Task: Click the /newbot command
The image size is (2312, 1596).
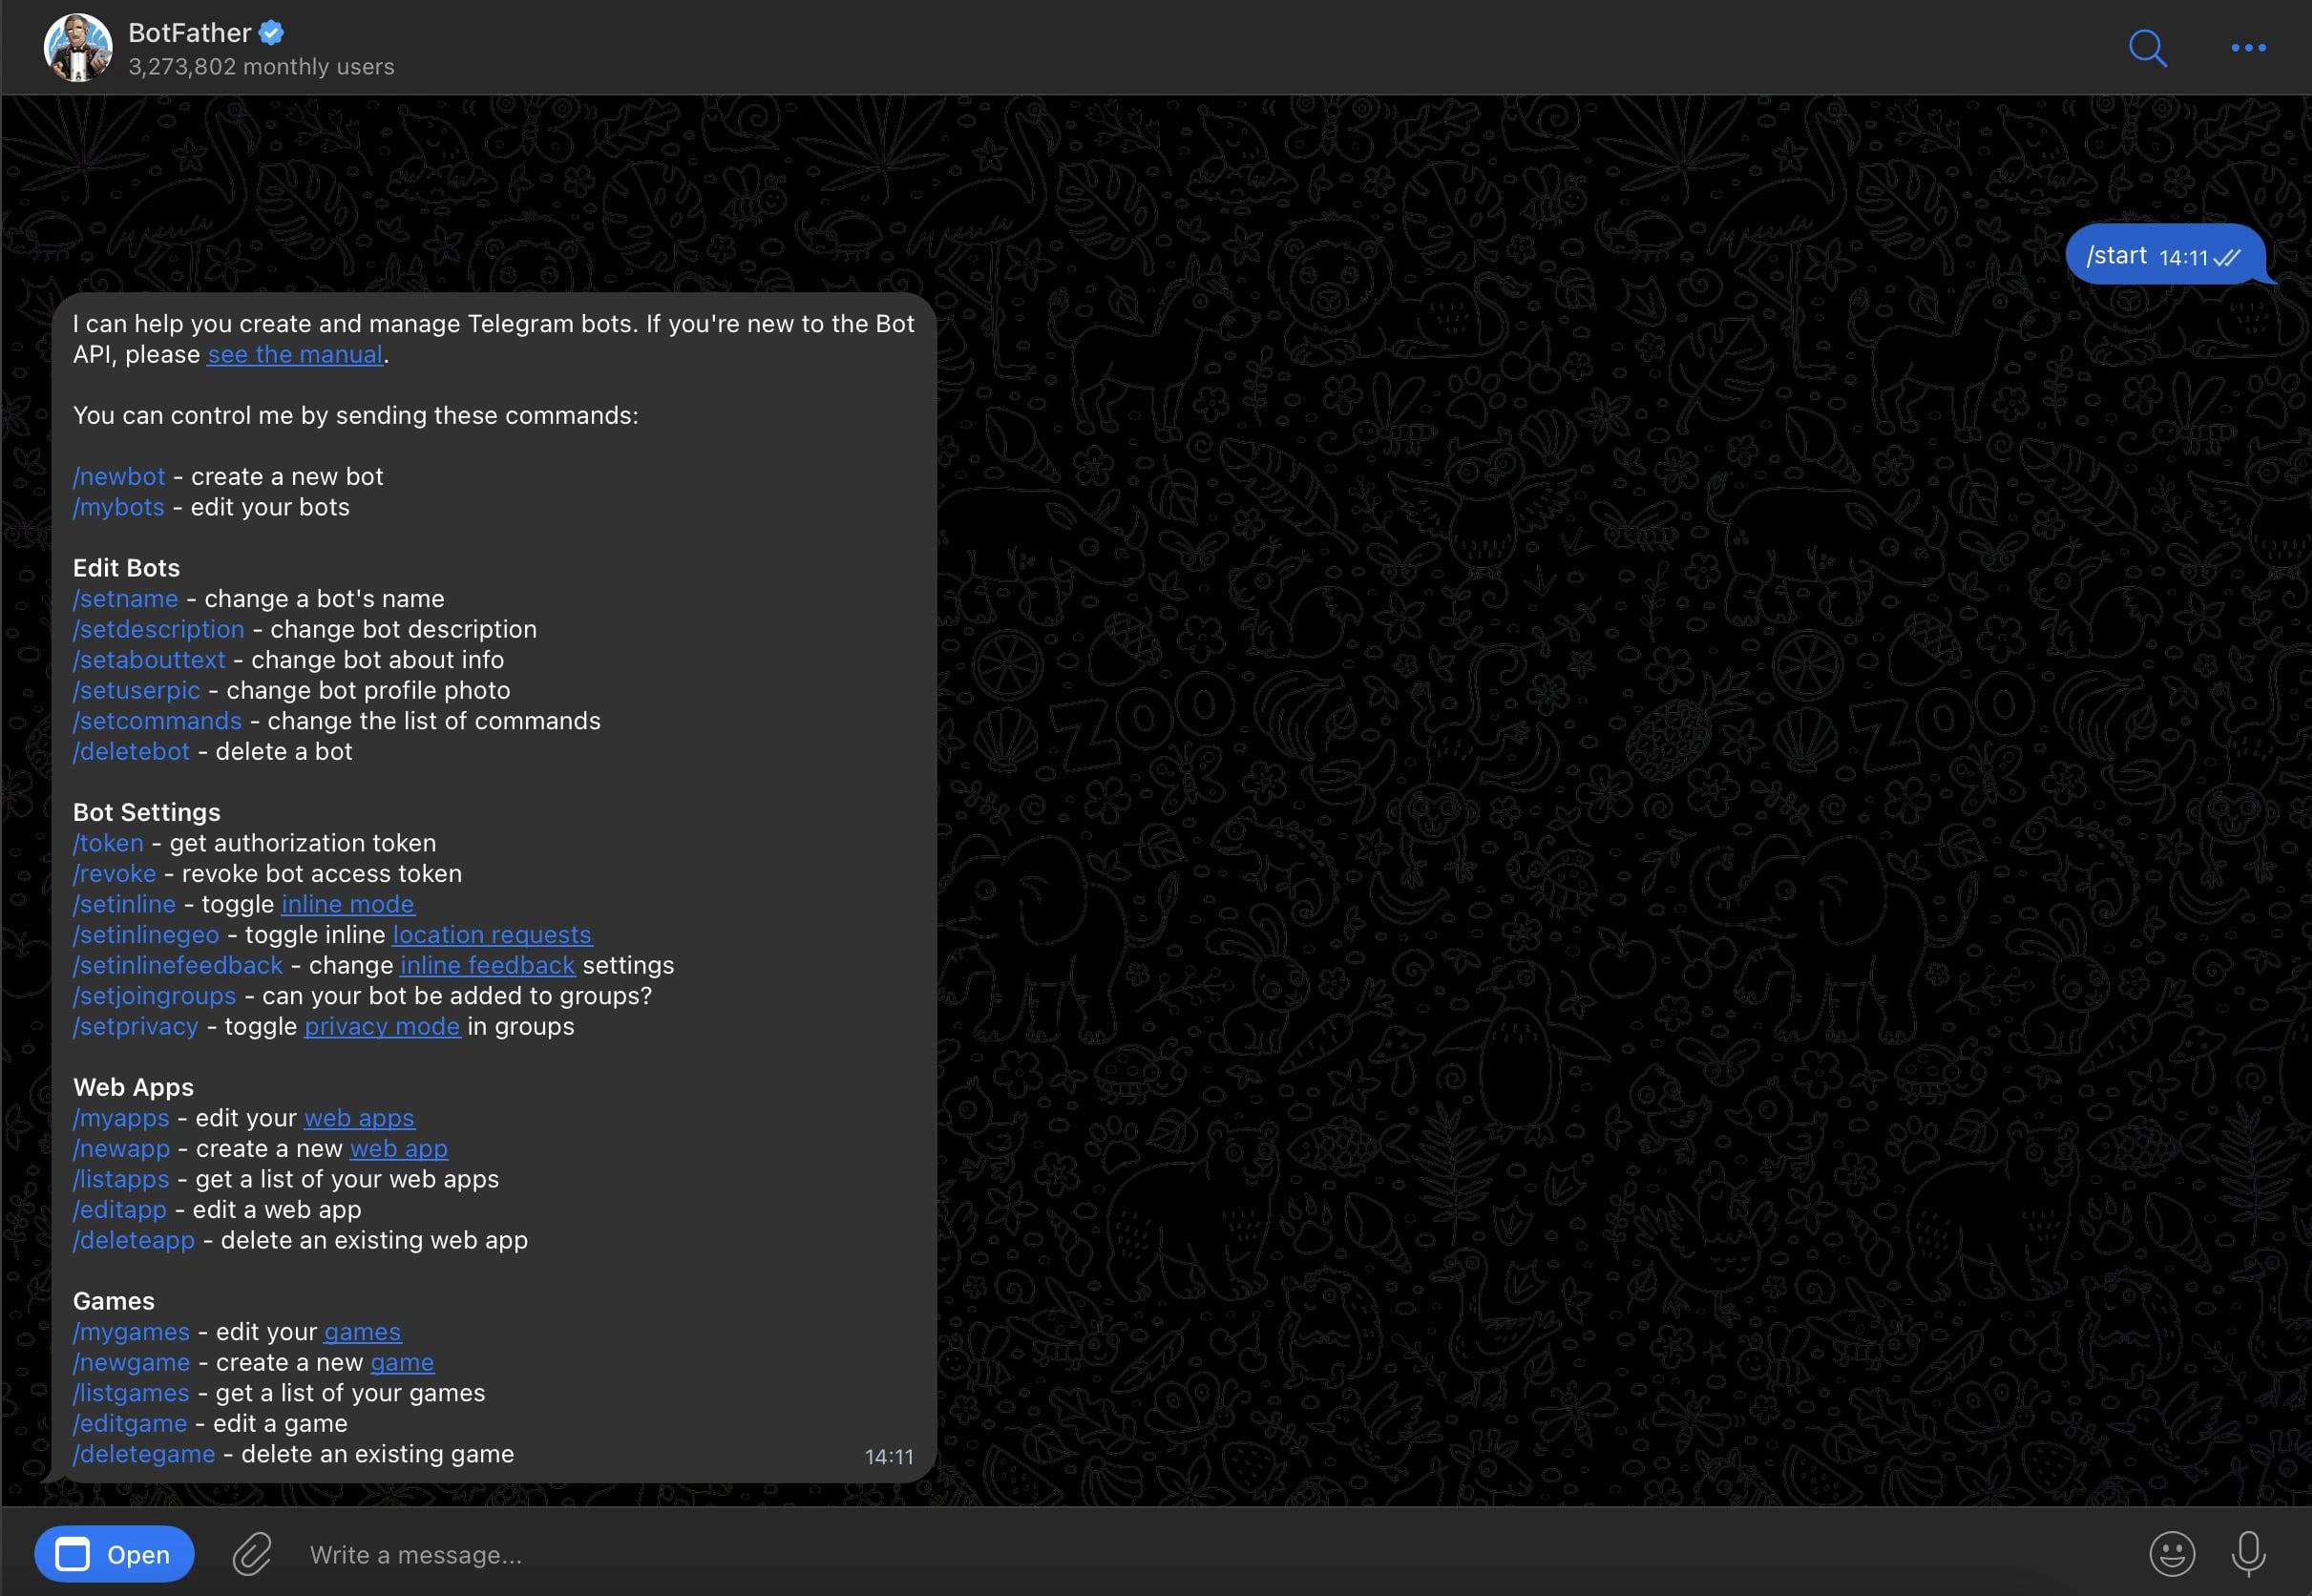Action: coord(119,477)
